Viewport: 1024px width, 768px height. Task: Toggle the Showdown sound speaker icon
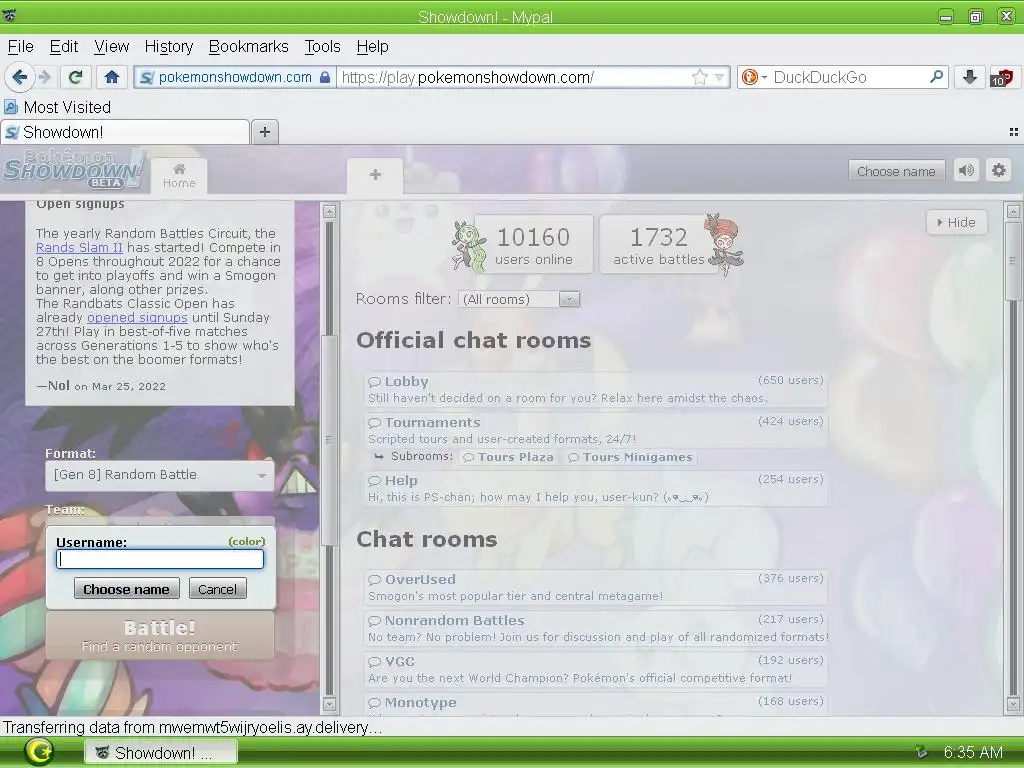pyautogui.click(x=966, y=170)
